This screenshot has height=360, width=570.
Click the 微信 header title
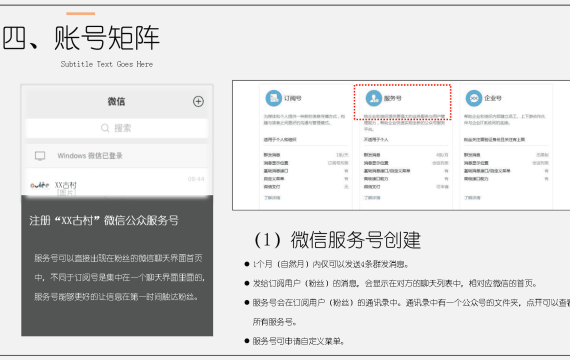[116, 101]
